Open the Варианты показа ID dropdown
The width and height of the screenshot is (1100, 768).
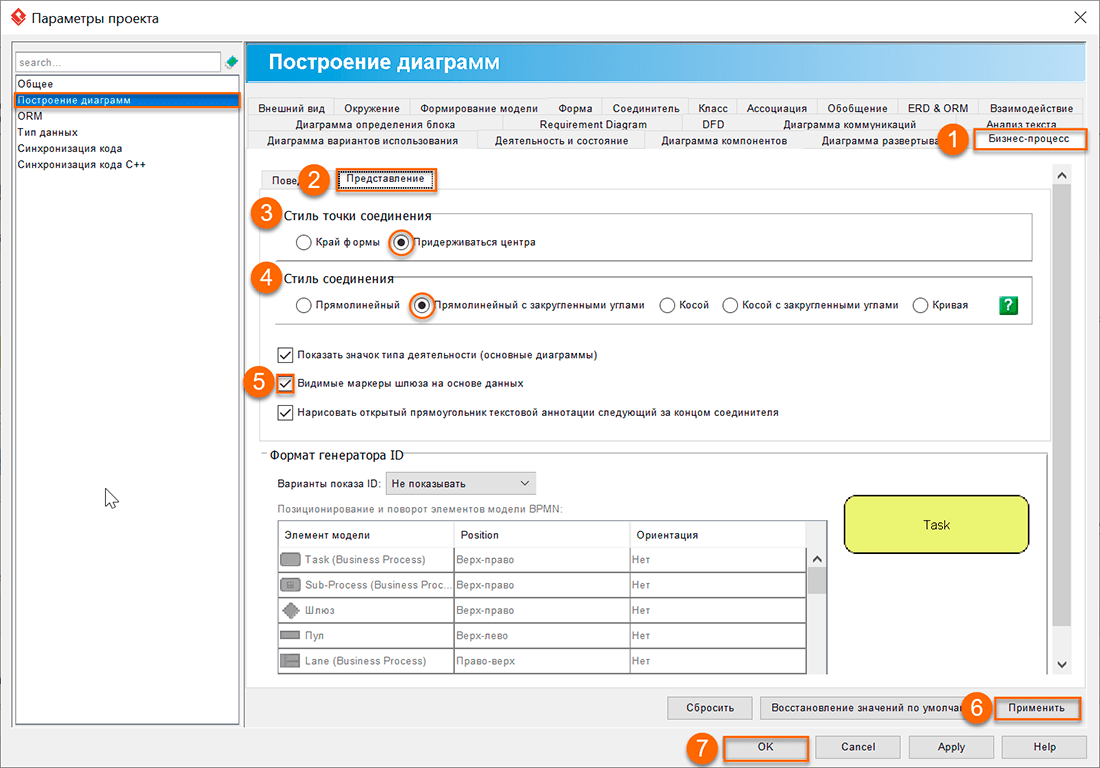461,483
